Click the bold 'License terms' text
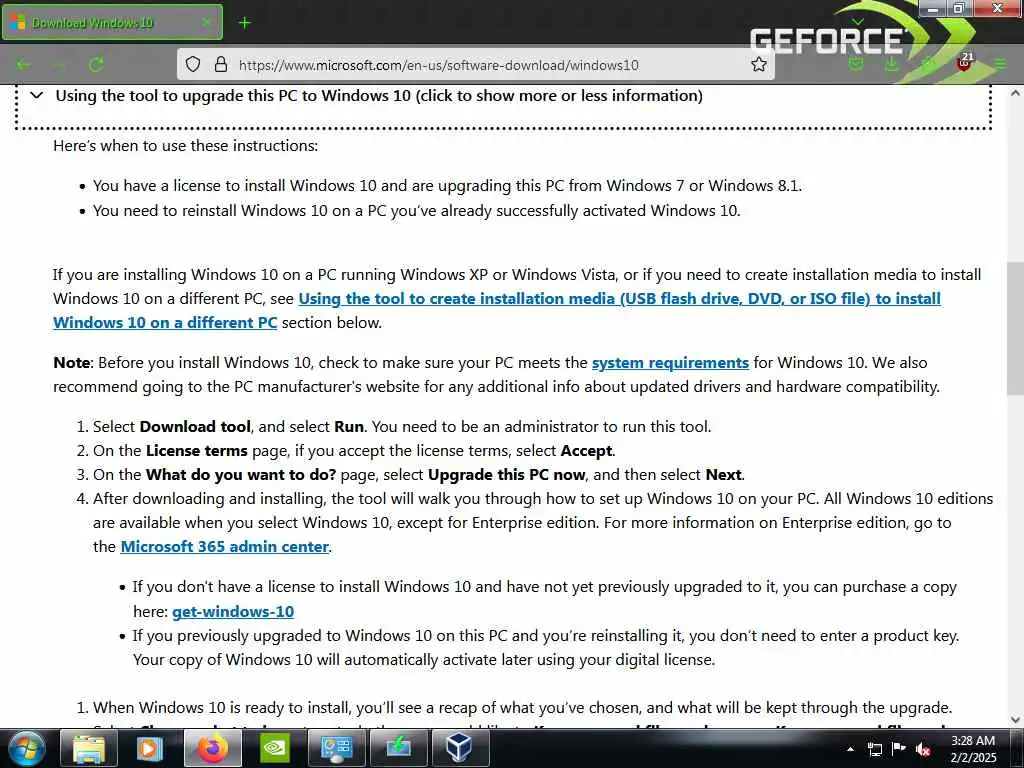 pyautogui.click(x=197, y=451)
